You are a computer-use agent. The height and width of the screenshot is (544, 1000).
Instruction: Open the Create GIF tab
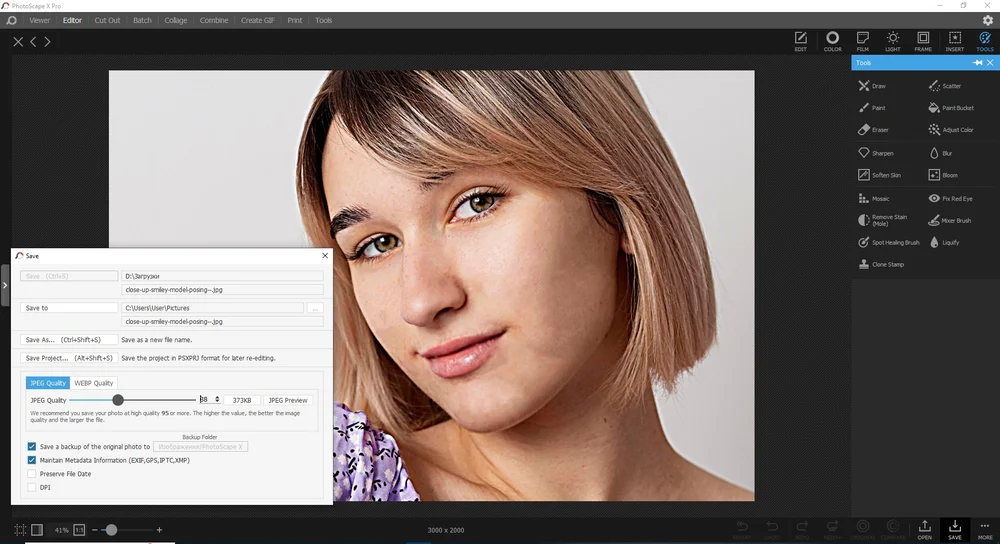coord(258,20)
